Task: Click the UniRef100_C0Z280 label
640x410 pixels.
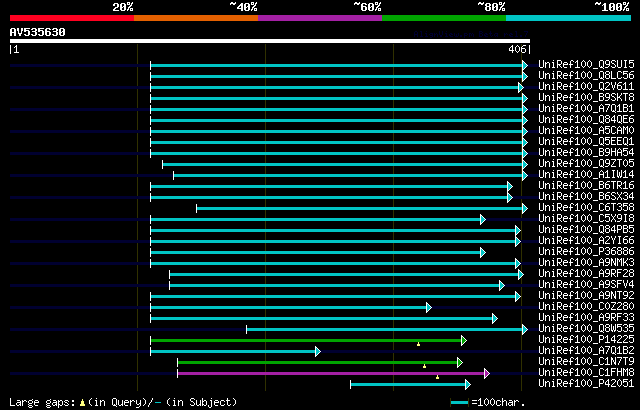Action: point(586,307)
